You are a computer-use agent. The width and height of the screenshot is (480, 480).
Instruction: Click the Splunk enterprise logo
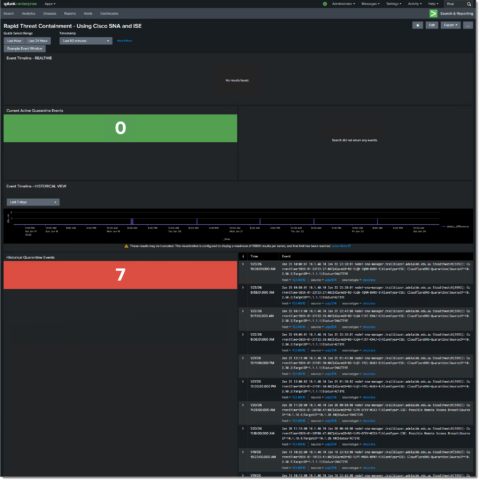(x=20, y=4)
